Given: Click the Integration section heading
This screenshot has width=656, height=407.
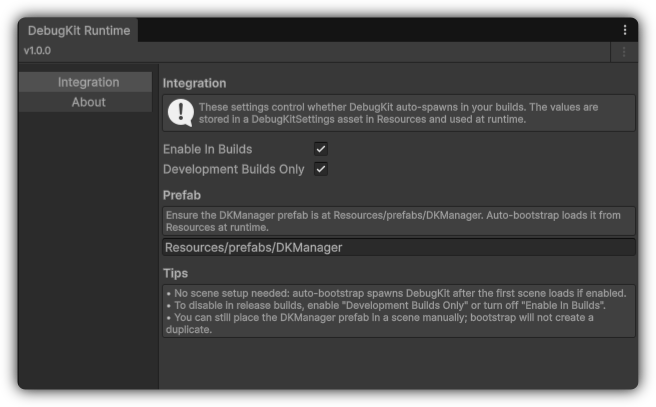Looking at the screenshot, I should click(194, 83).
